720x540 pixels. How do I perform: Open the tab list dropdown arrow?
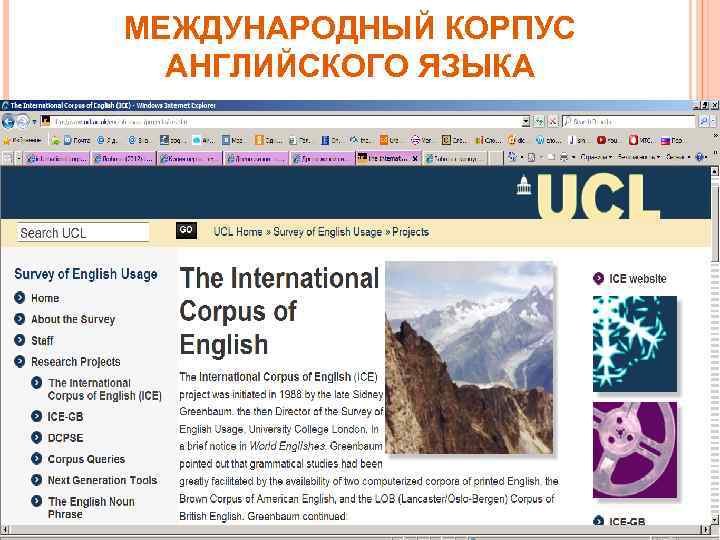(x=19, y=158)
